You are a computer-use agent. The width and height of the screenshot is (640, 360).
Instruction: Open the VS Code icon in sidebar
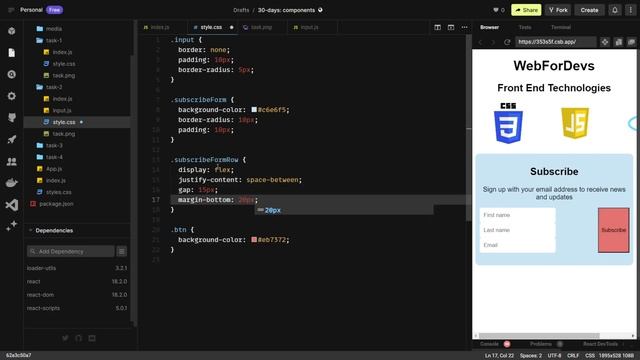[x=11, y=204]
